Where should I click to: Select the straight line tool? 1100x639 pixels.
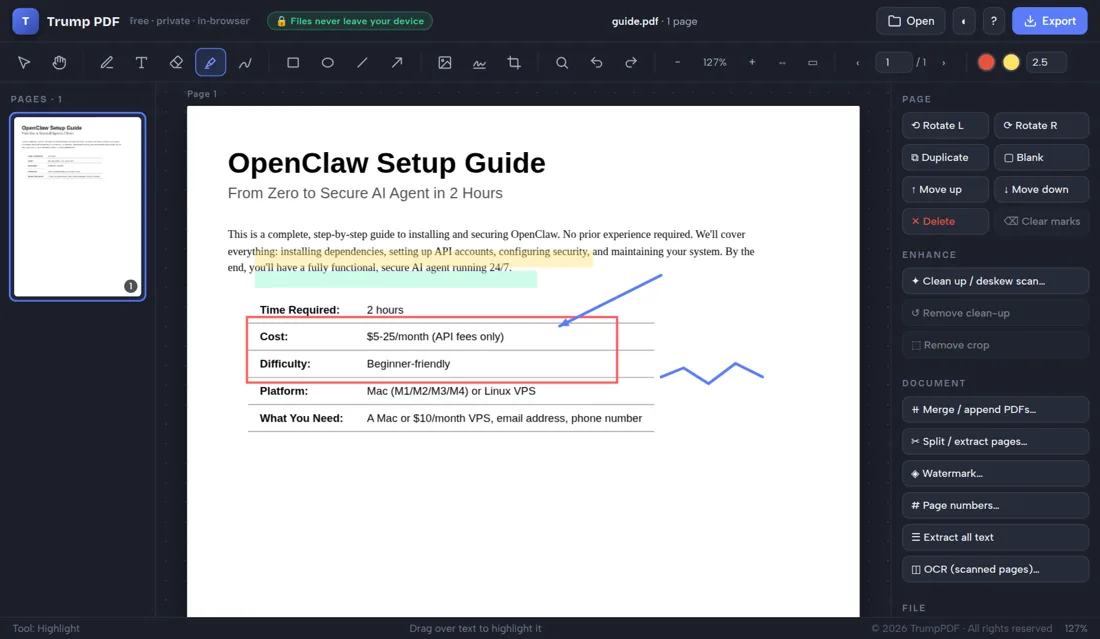click(x=362, y=62)
